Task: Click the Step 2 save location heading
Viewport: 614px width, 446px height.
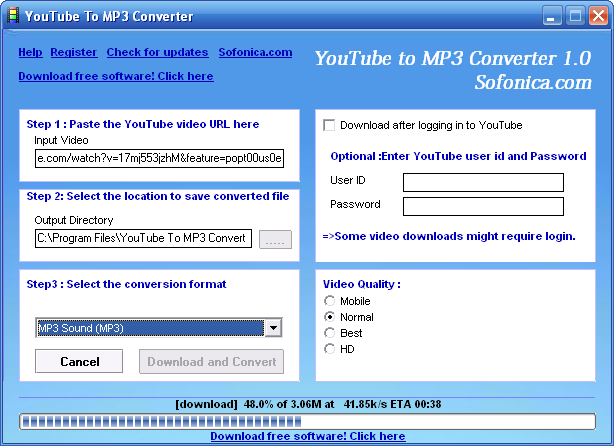Action: 158,196
